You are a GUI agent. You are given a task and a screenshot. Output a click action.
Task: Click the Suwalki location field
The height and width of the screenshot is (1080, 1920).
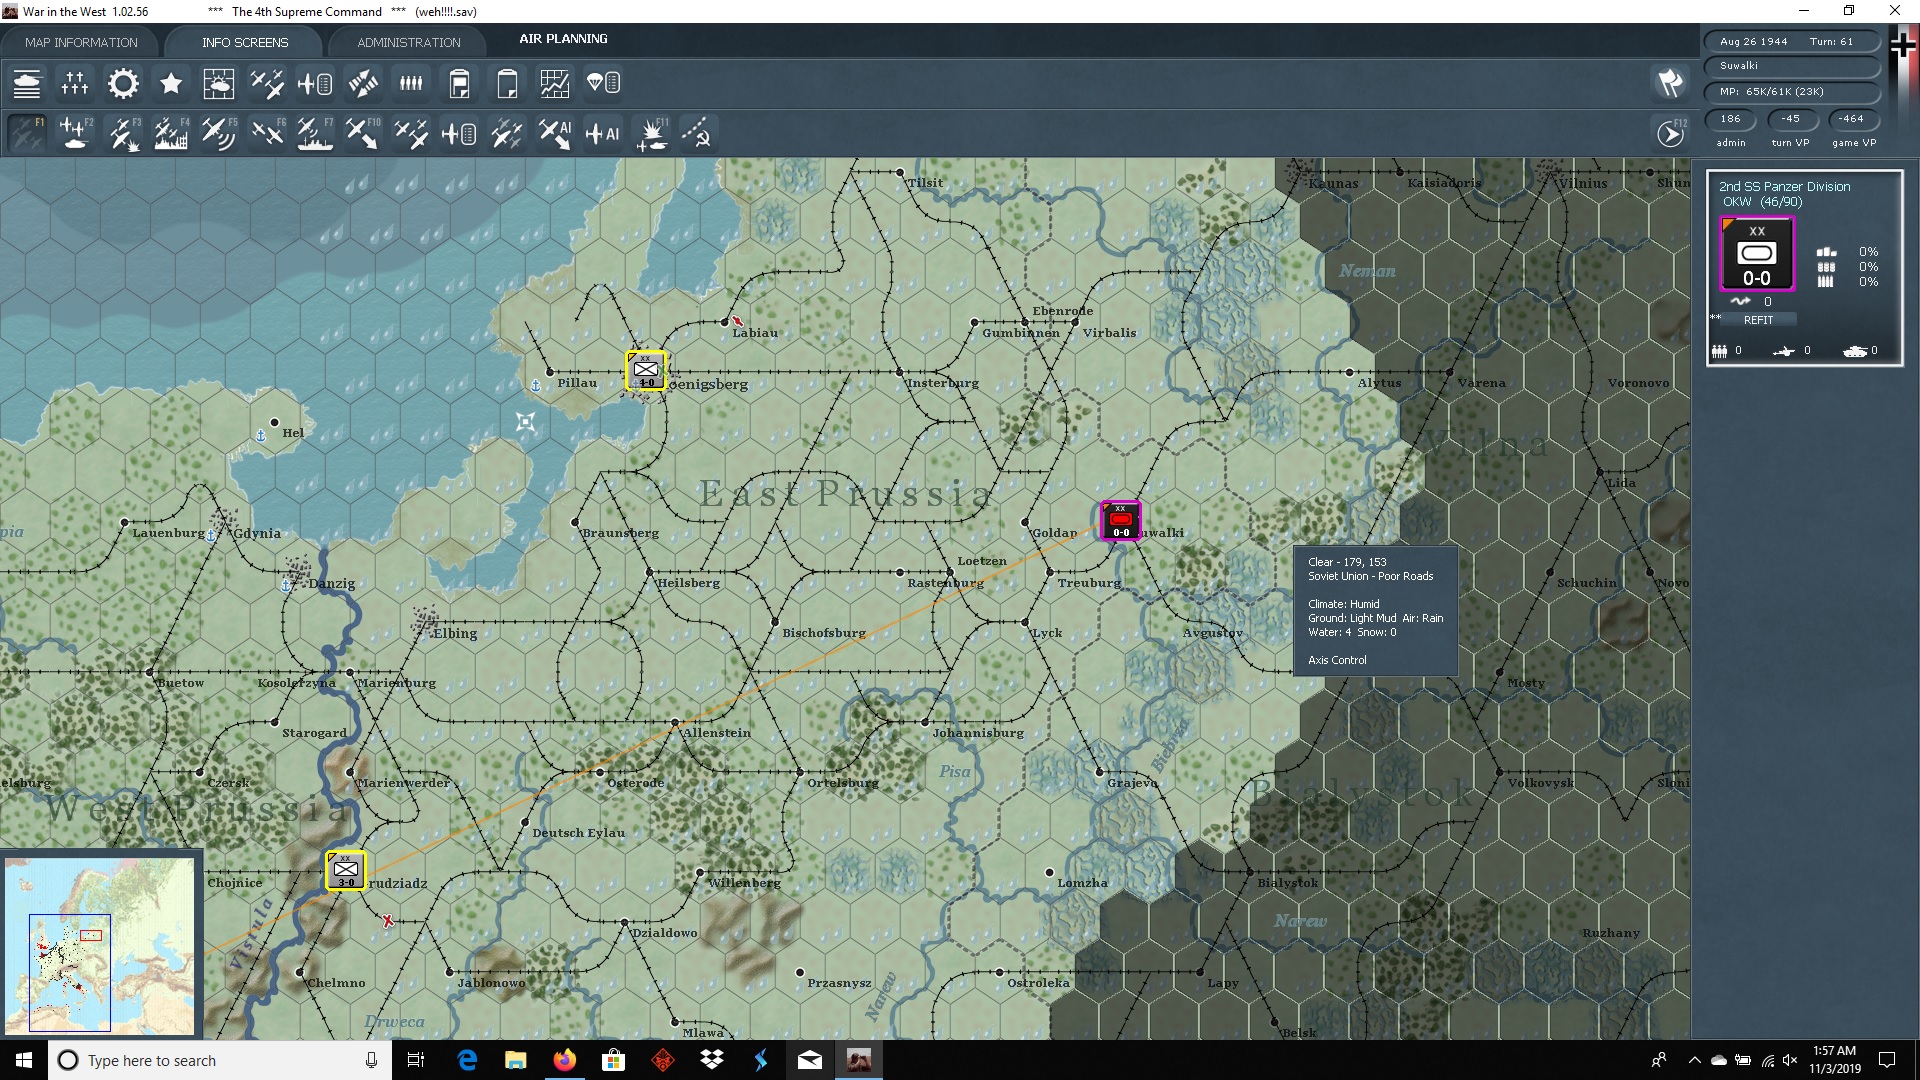tap(1790, 66)
